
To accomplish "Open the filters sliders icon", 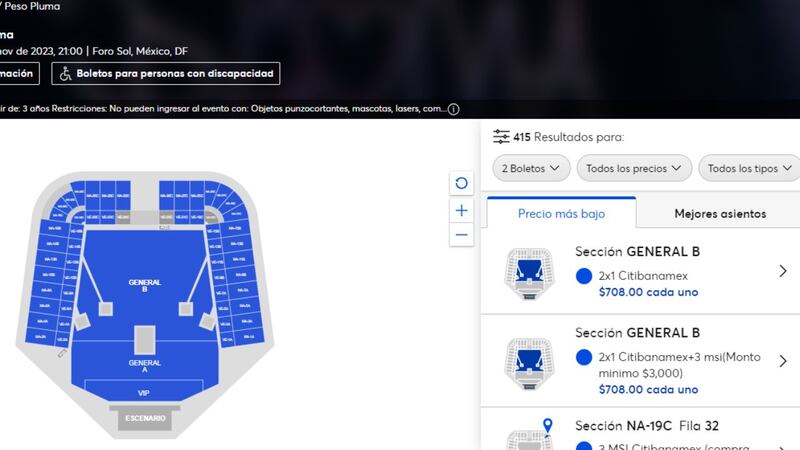I will [501, 137].
